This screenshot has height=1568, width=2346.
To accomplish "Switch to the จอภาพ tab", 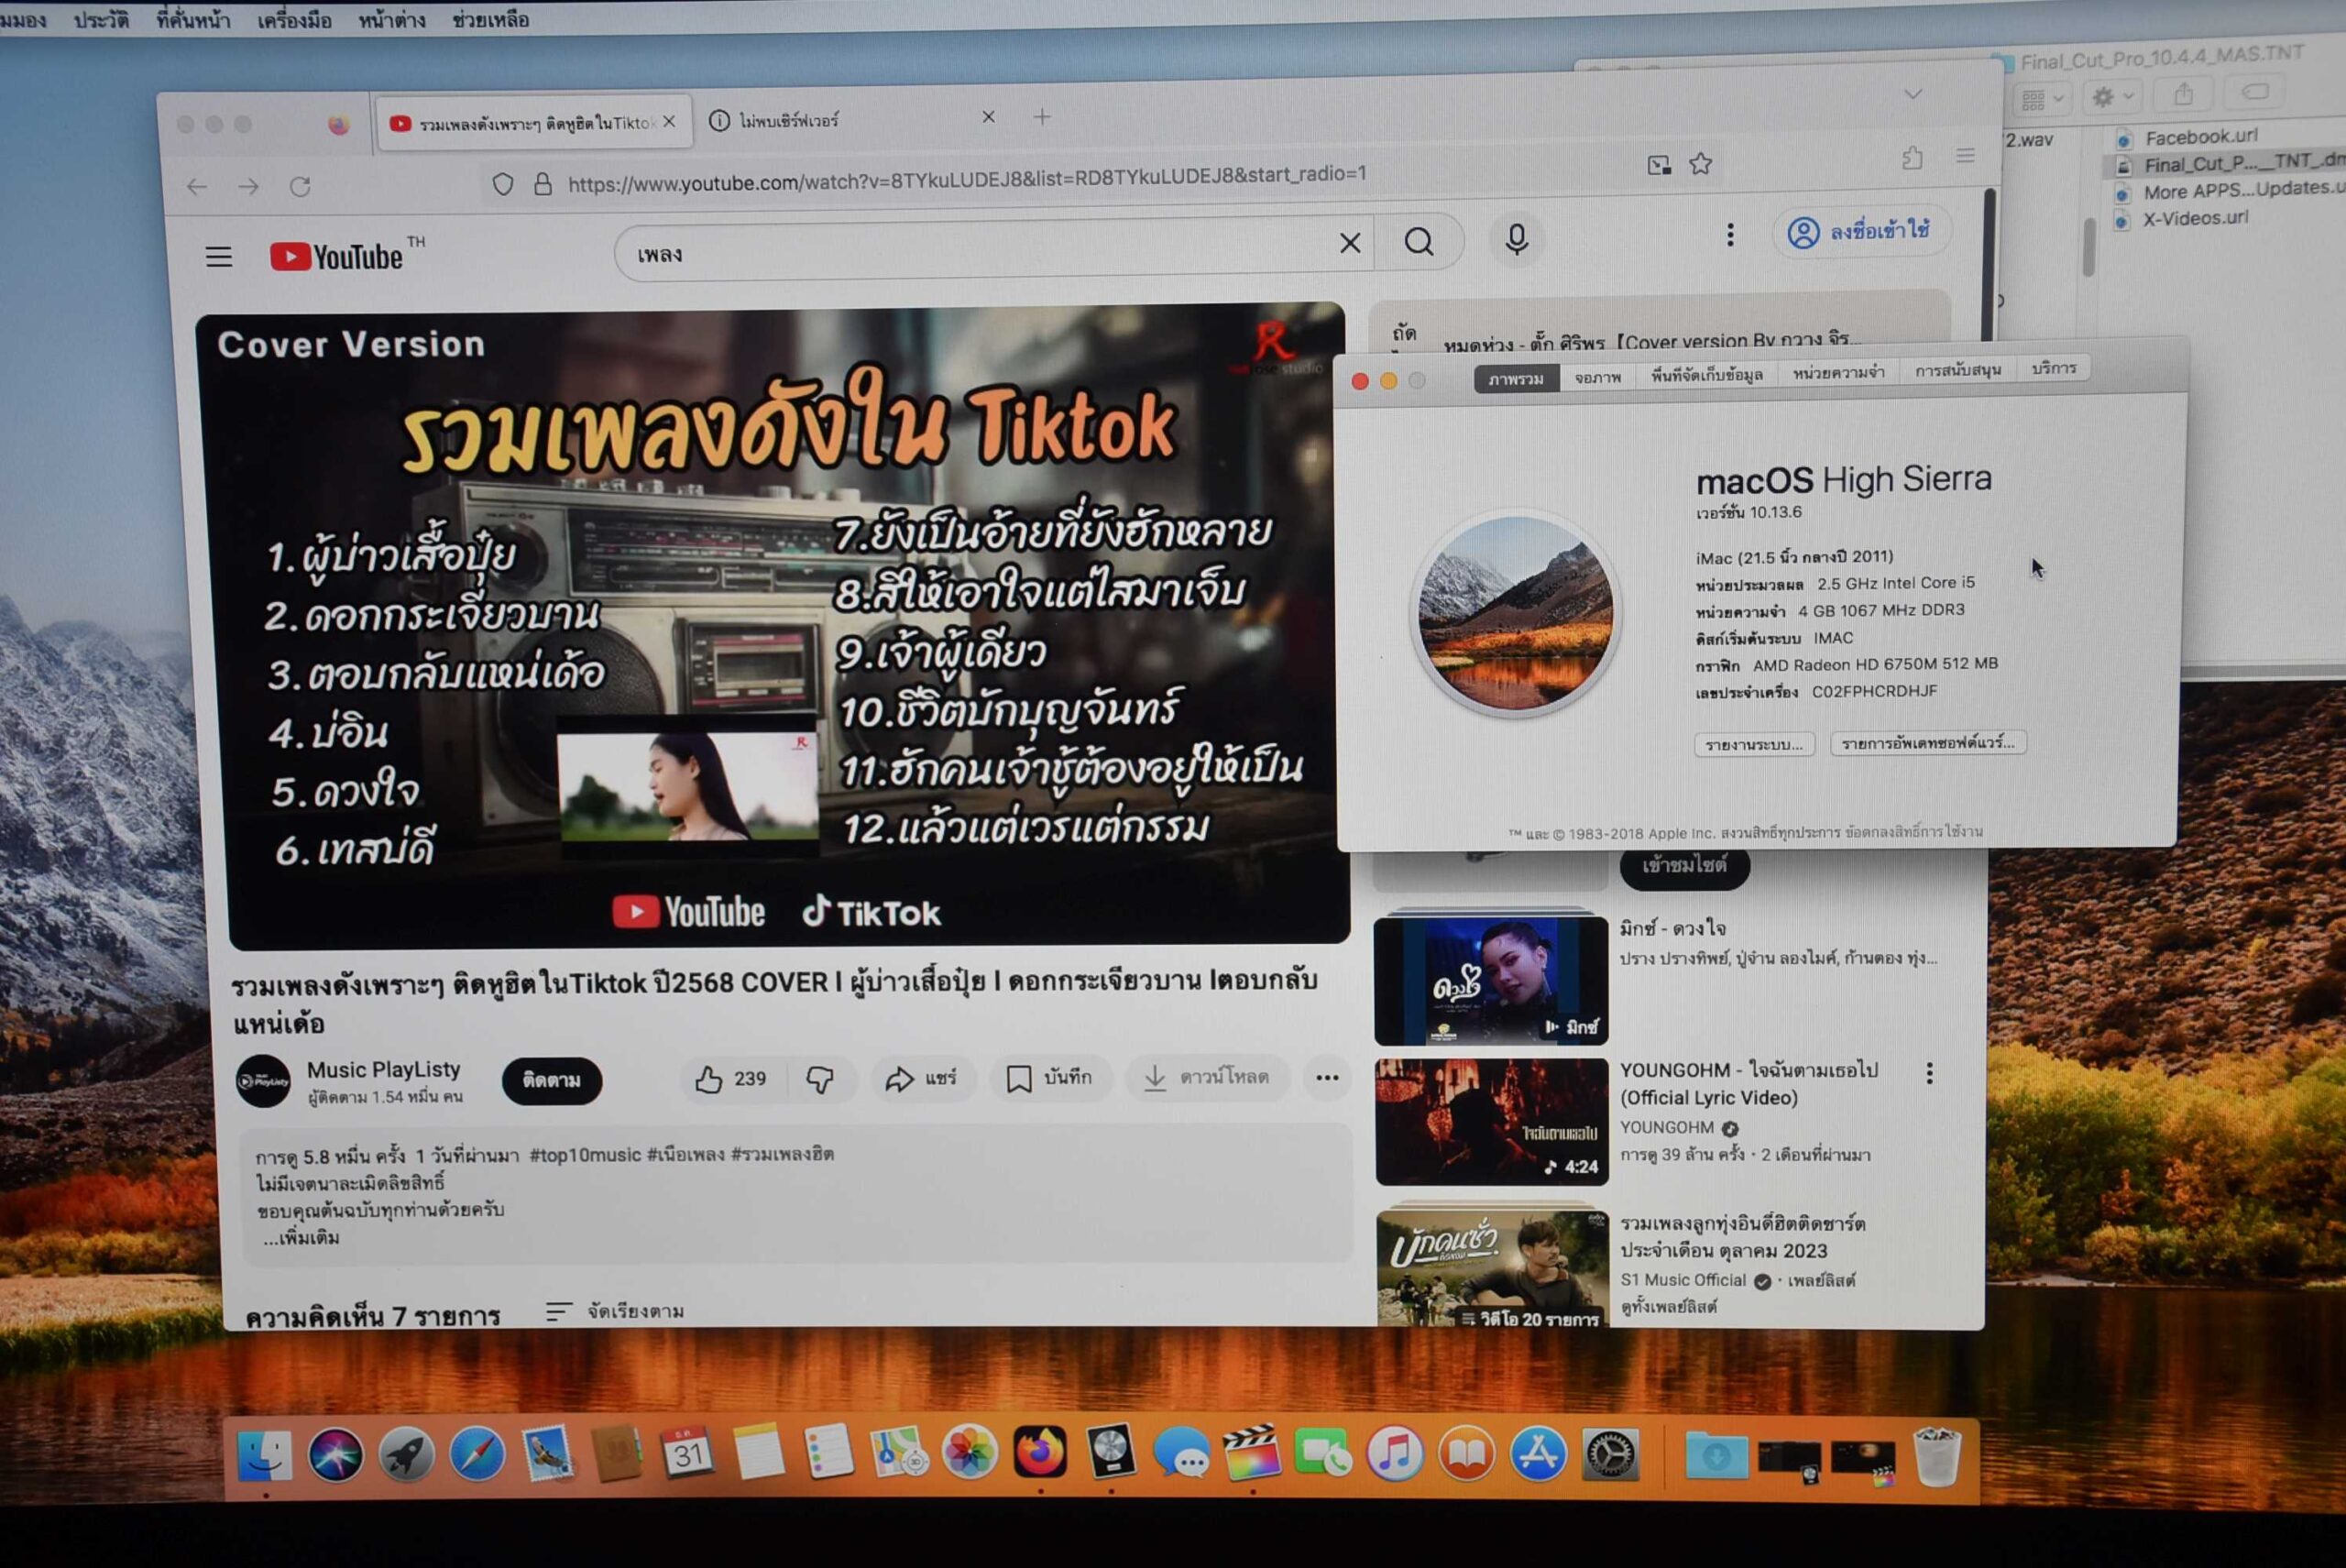I will 1597,378.
